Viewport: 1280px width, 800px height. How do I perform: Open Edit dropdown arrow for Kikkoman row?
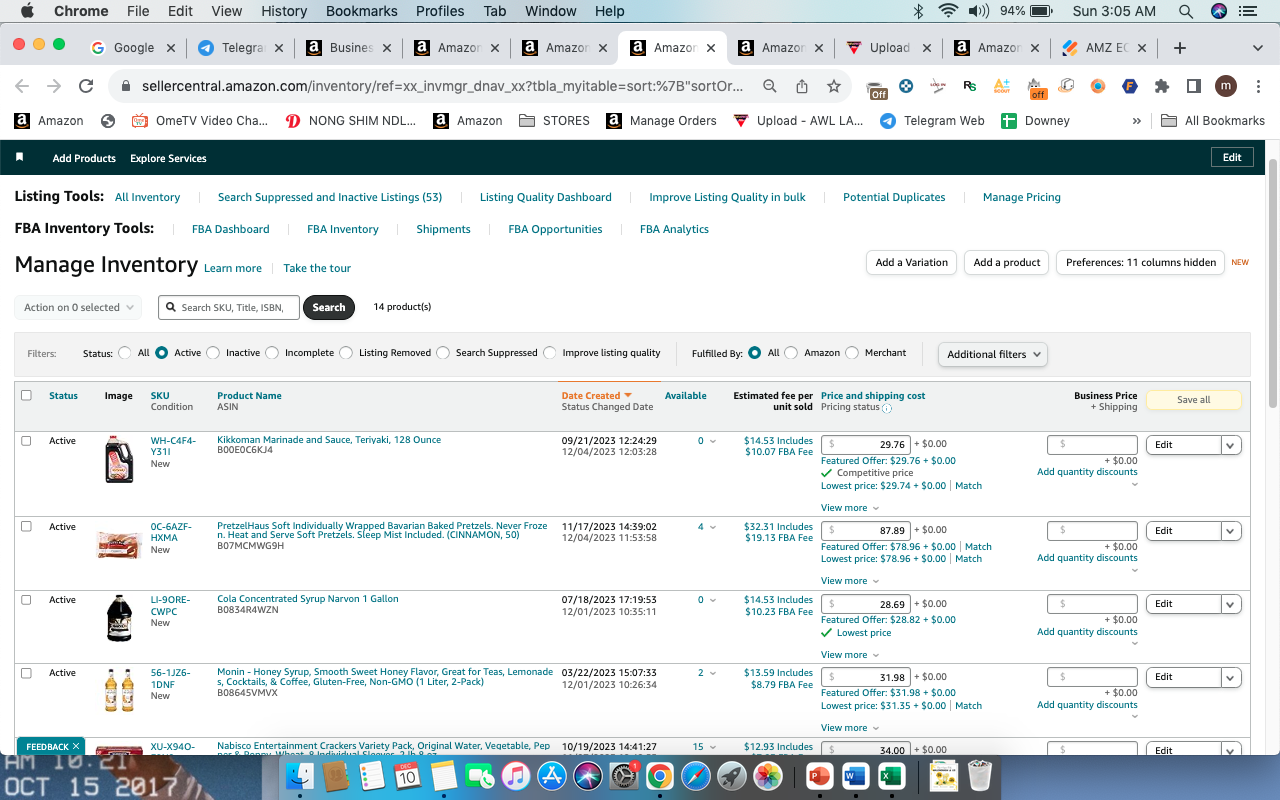(1231, 445)
